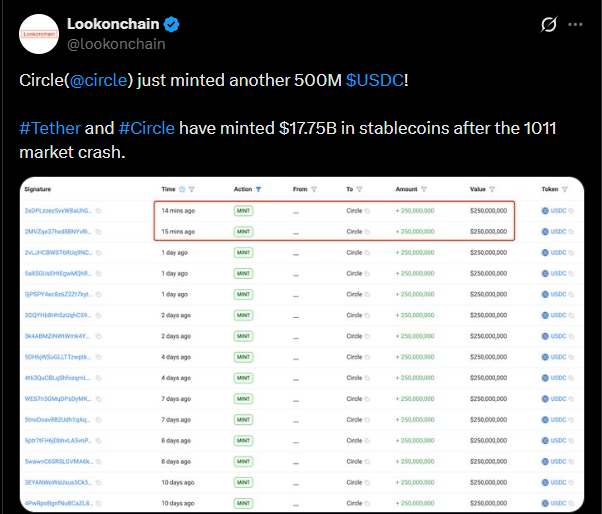
Task: Click the verified badge next to Lookonchain
Action: 171,23
